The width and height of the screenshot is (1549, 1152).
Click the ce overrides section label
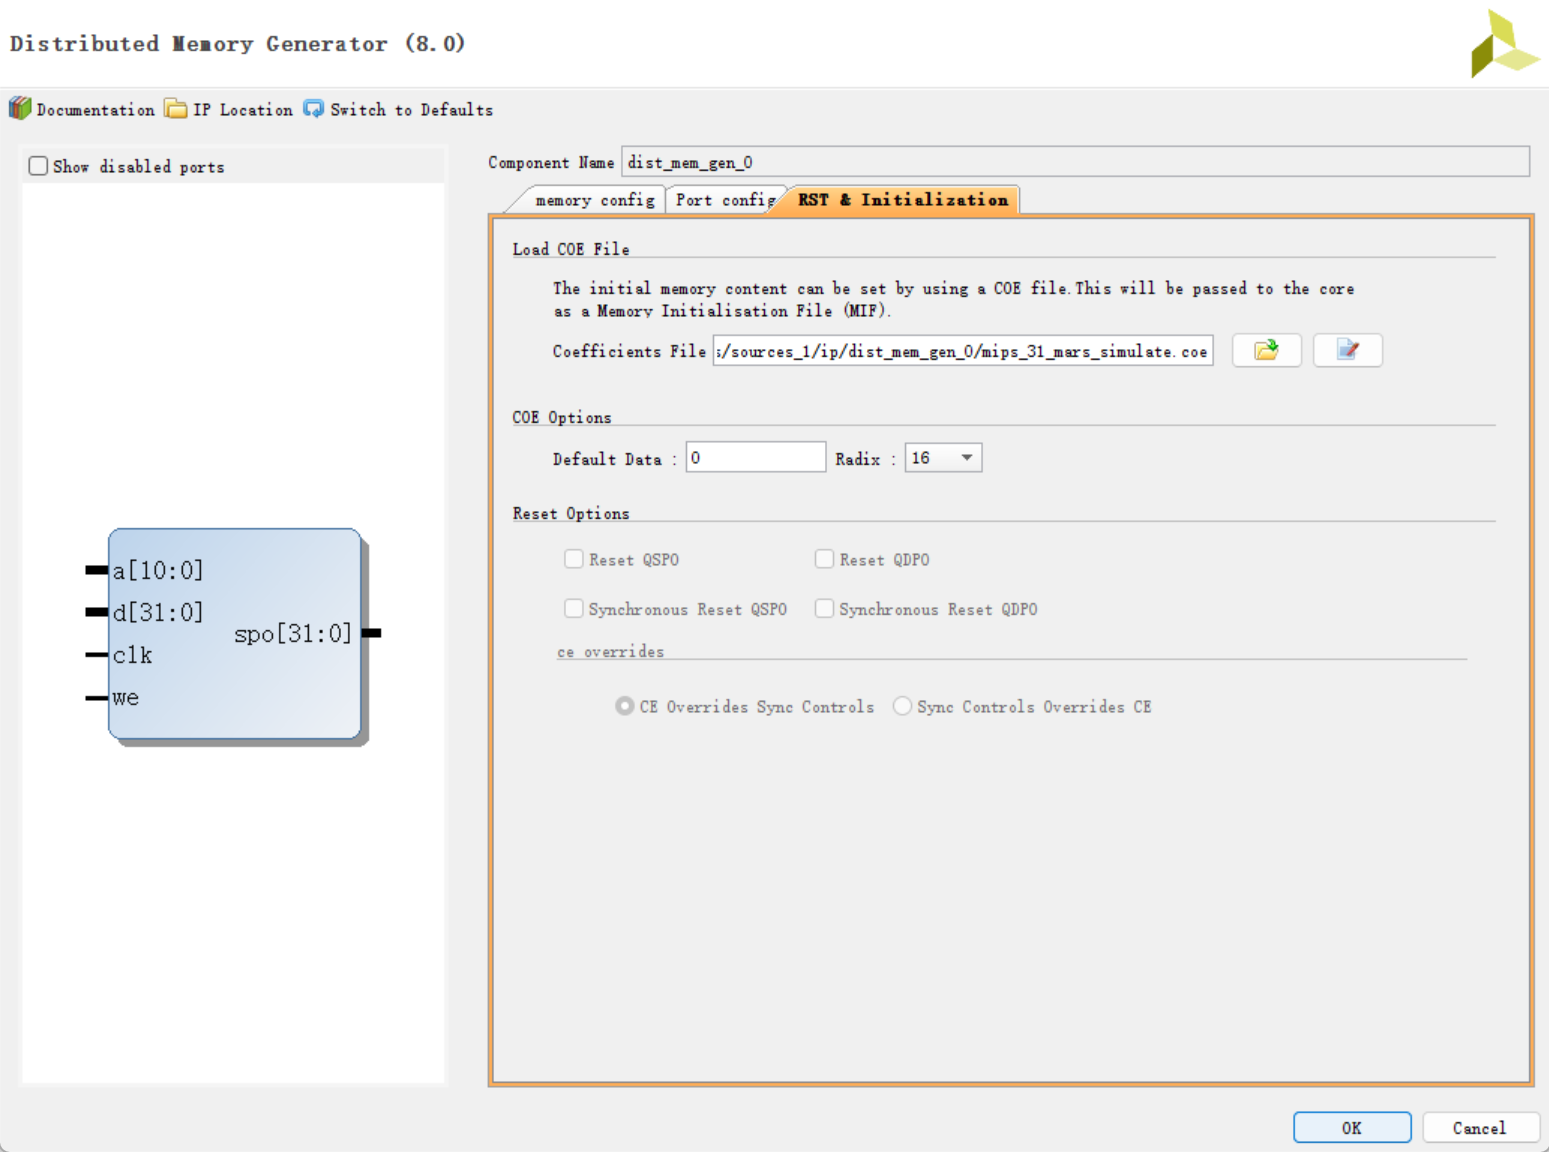click(610, 652)
